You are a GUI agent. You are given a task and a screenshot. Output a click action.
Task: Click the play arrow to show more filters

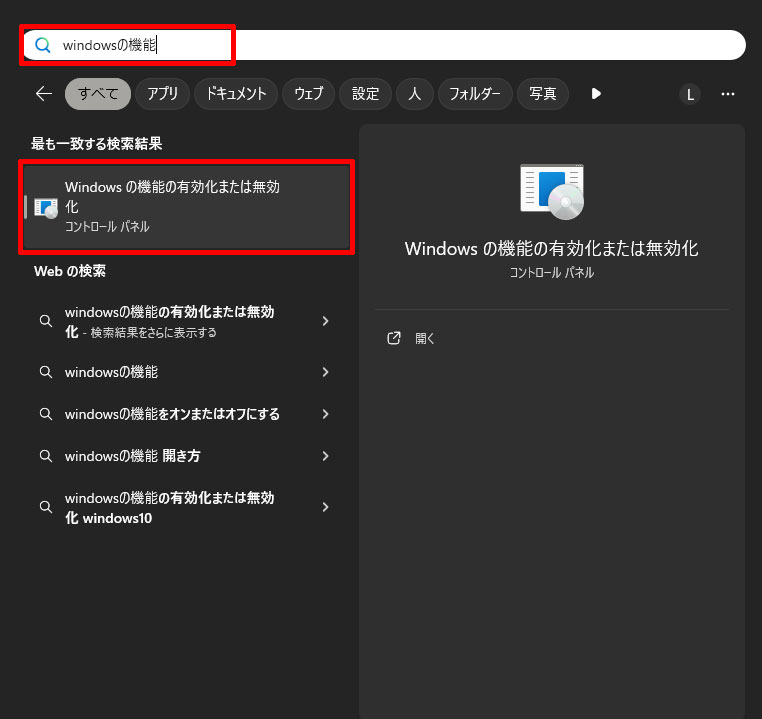(596, 94)
